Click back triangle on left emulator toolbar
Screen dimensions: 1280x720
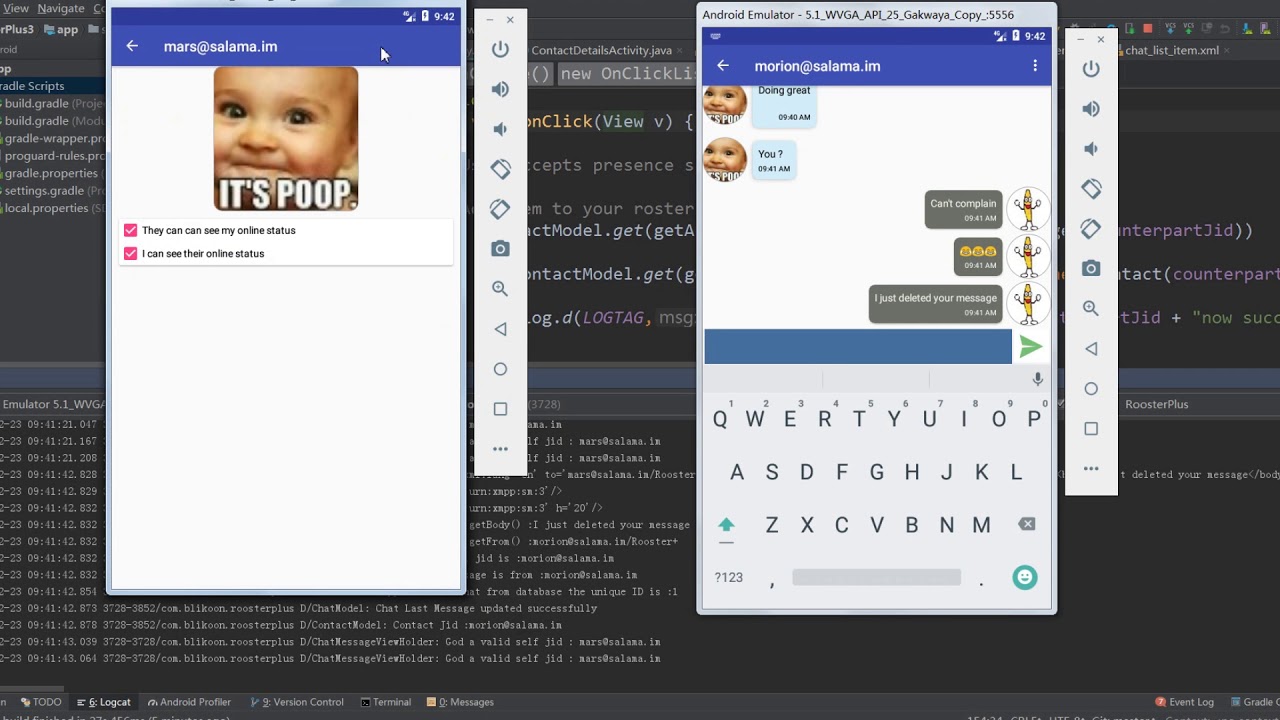click(500, 329)
